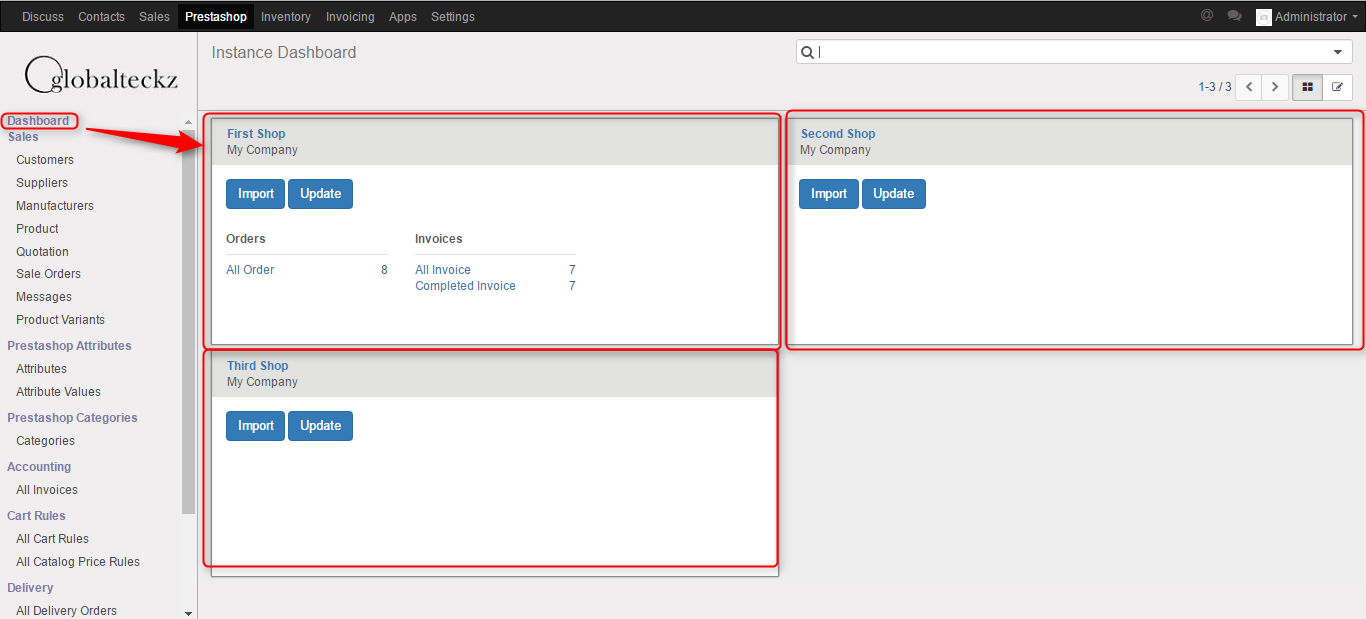
Task: Go to next page with right chevron
Action: click(1274, 87)
